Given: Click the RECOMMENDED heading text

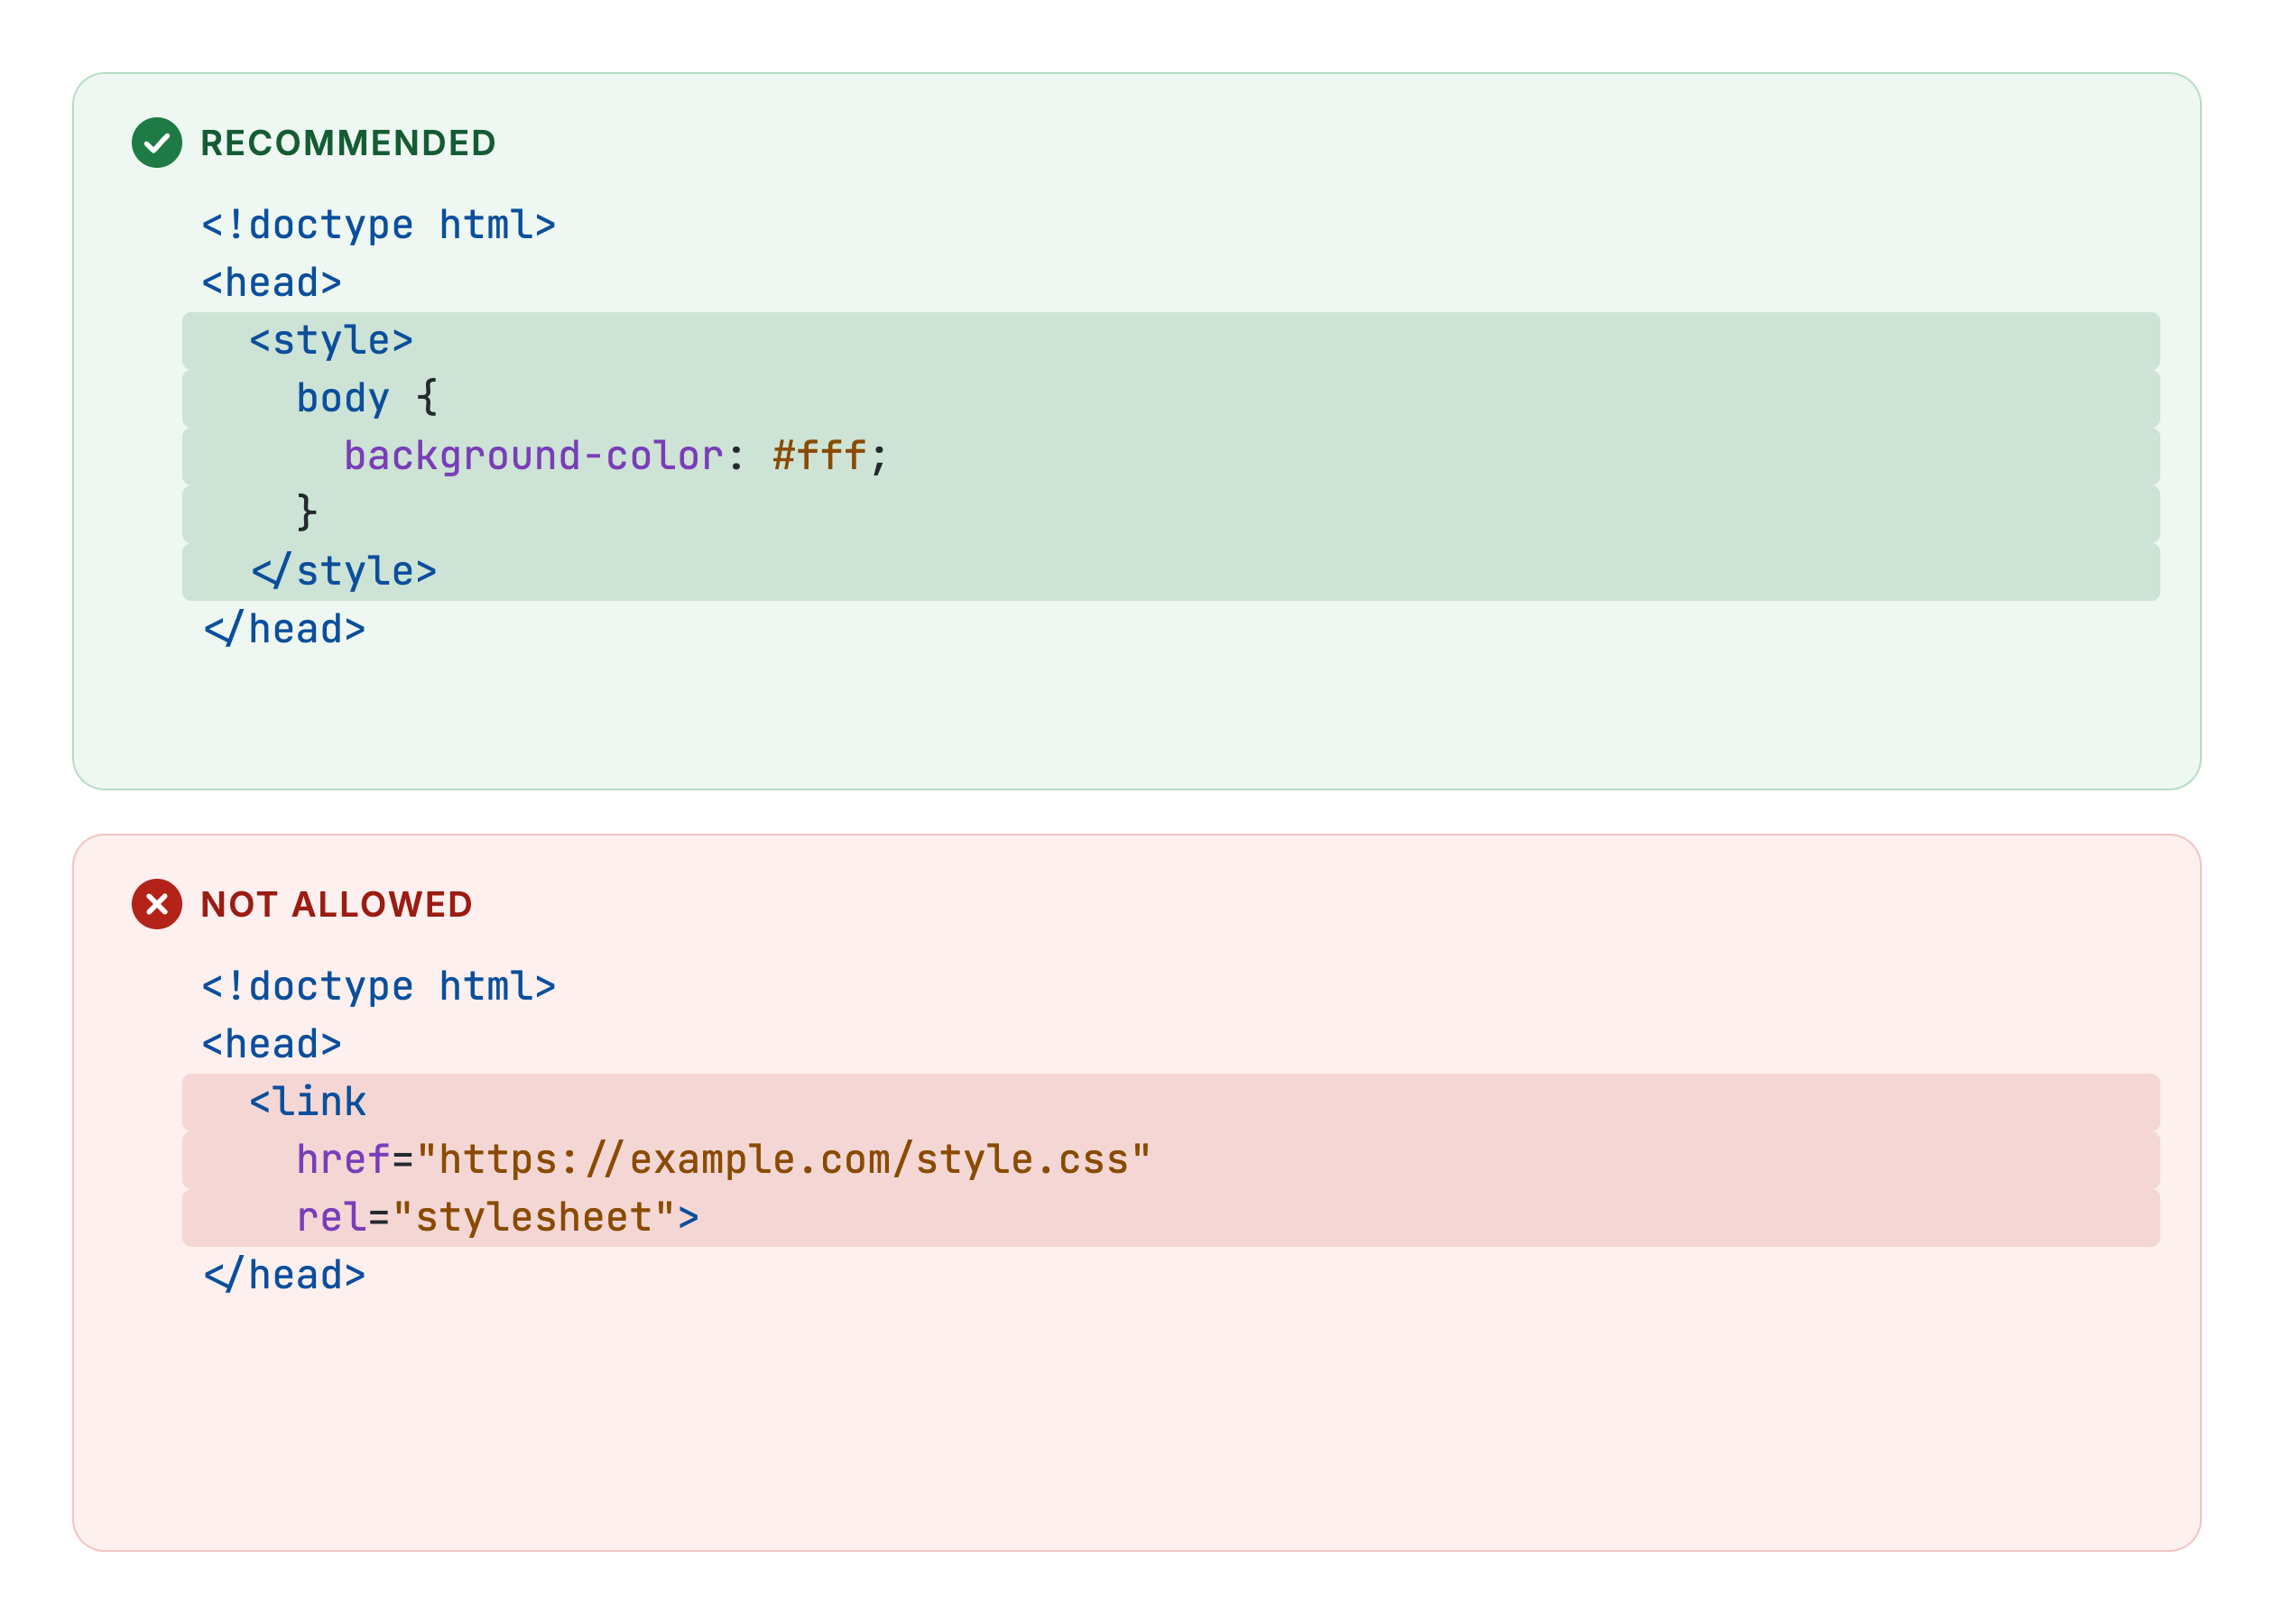Looking at the screenshot, I should click(348, 143).
